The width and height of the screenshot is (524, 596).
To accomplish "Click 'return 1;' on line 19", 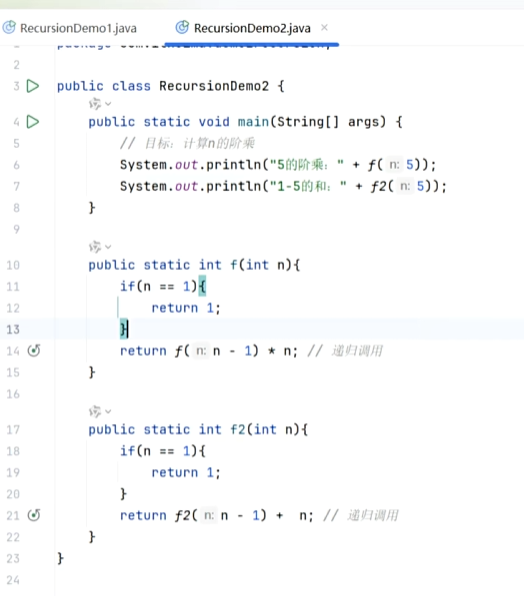I will [186, 472].
